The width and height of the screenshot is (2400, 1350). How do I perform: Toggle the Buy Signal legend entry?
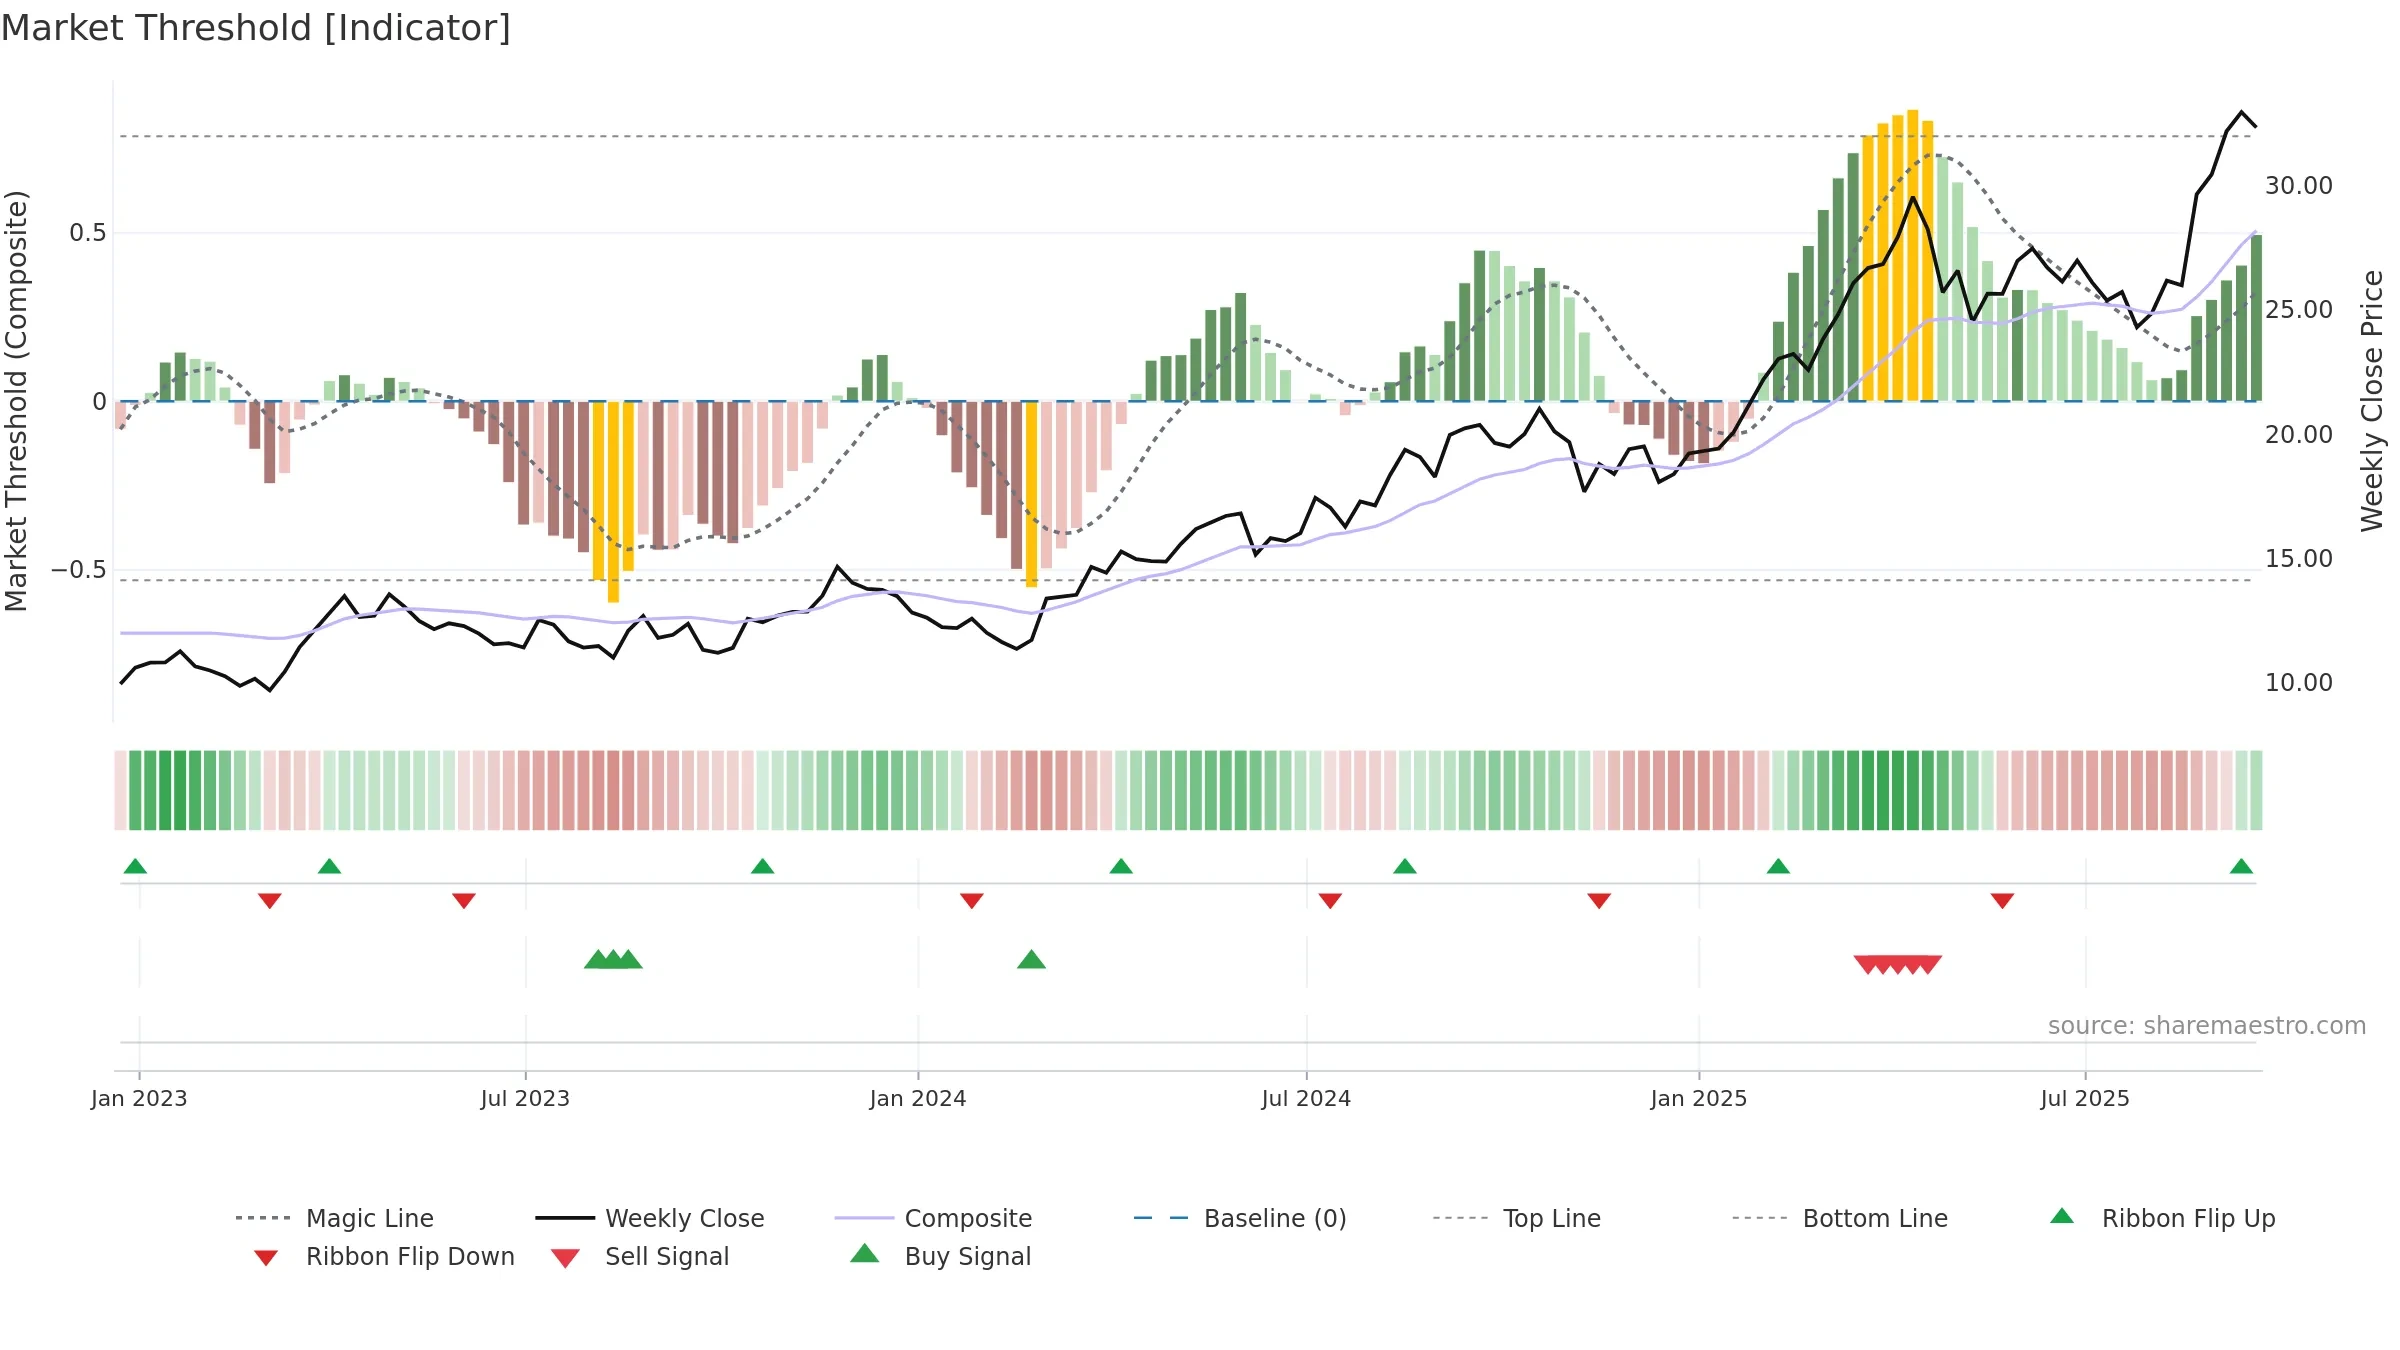[940, 1256]
